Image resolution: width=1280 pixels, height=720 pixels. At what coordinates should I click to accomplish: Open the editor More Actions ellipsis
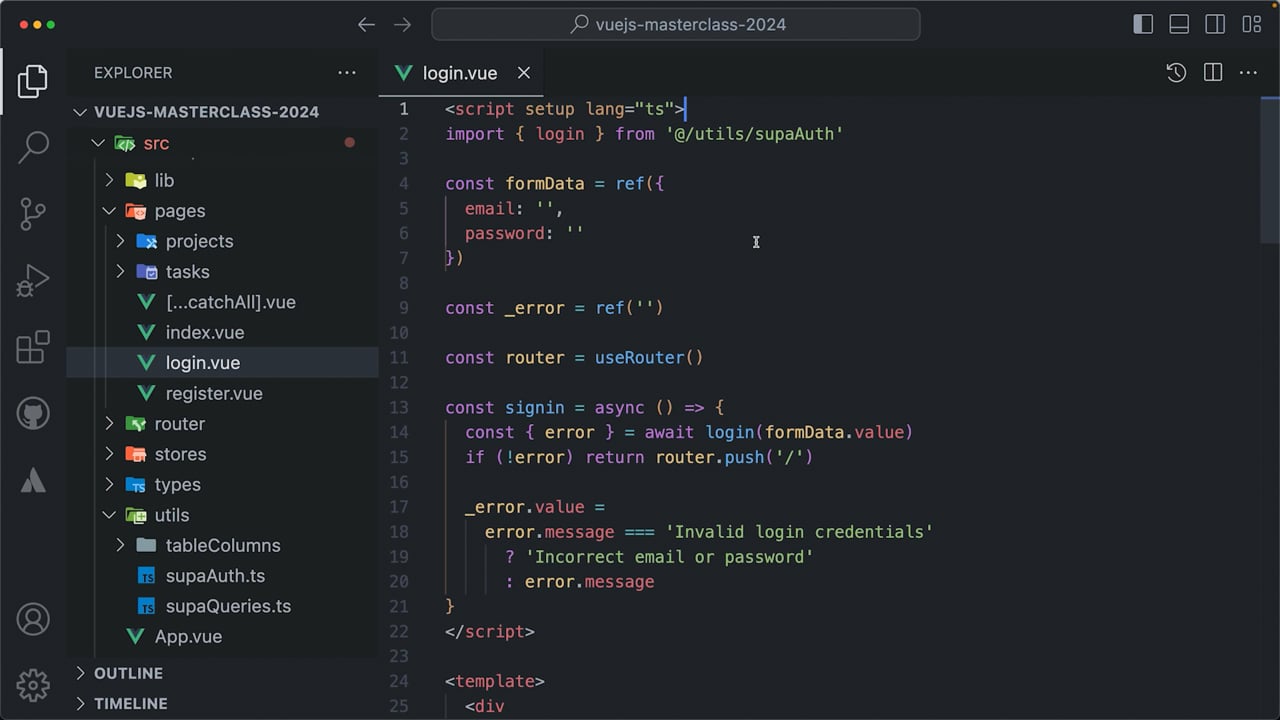tap(1248, 73)
